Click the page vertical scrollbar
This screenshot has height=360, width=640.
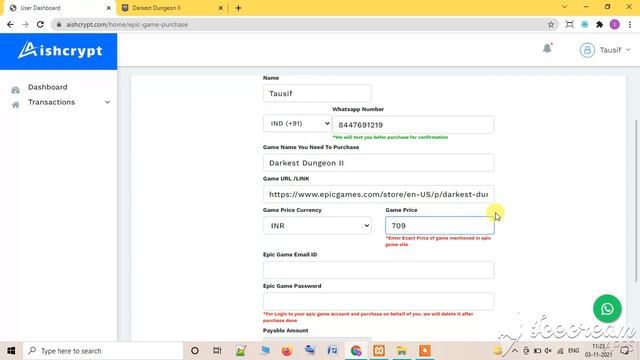coord(636,200)
